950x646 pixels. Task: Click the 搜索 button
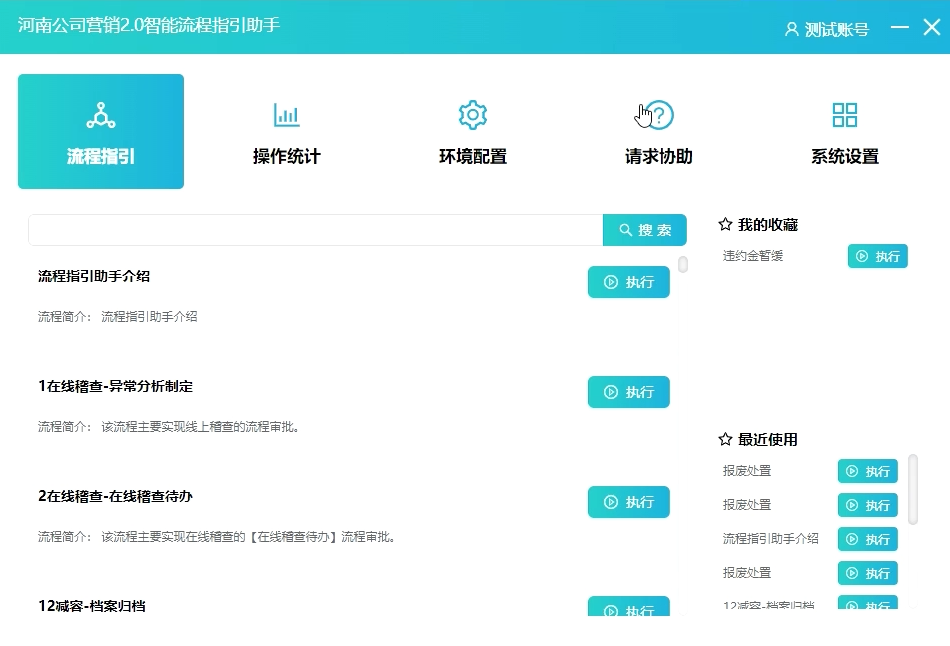pos(645,230)
